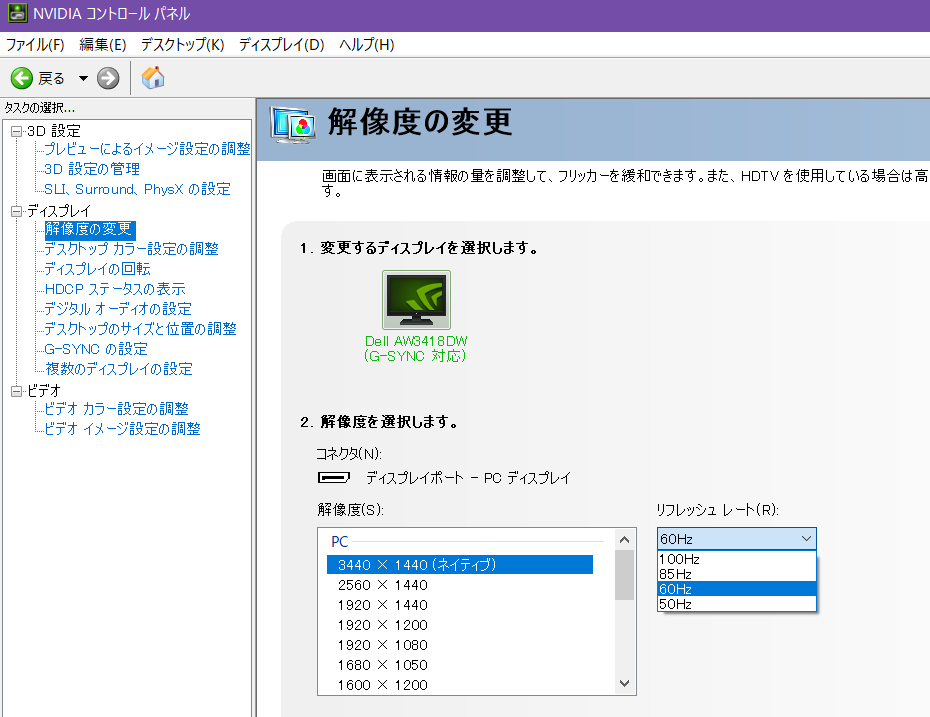This screenshot has height=717, width=930.
Task: Select 1600 × 1200 resolution
Action: pyautogui.click(x=383, y=685)
